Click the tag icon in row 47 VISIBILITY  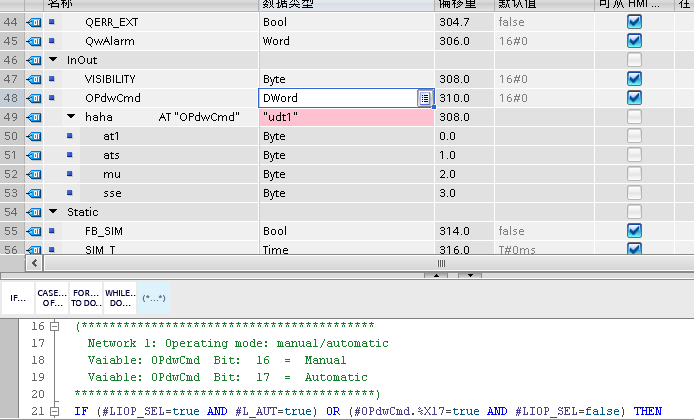34,79
